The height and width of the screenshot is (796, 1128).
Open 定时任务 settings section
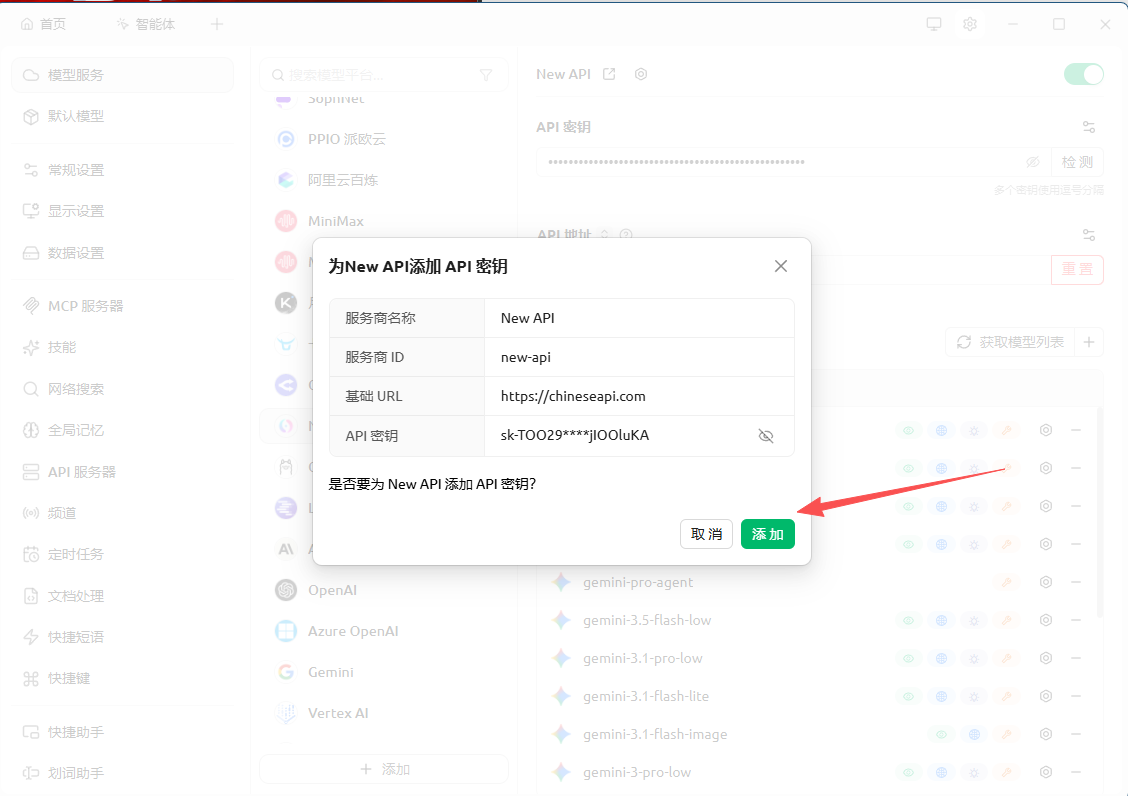pyautogui.click(x=122, y=554)
